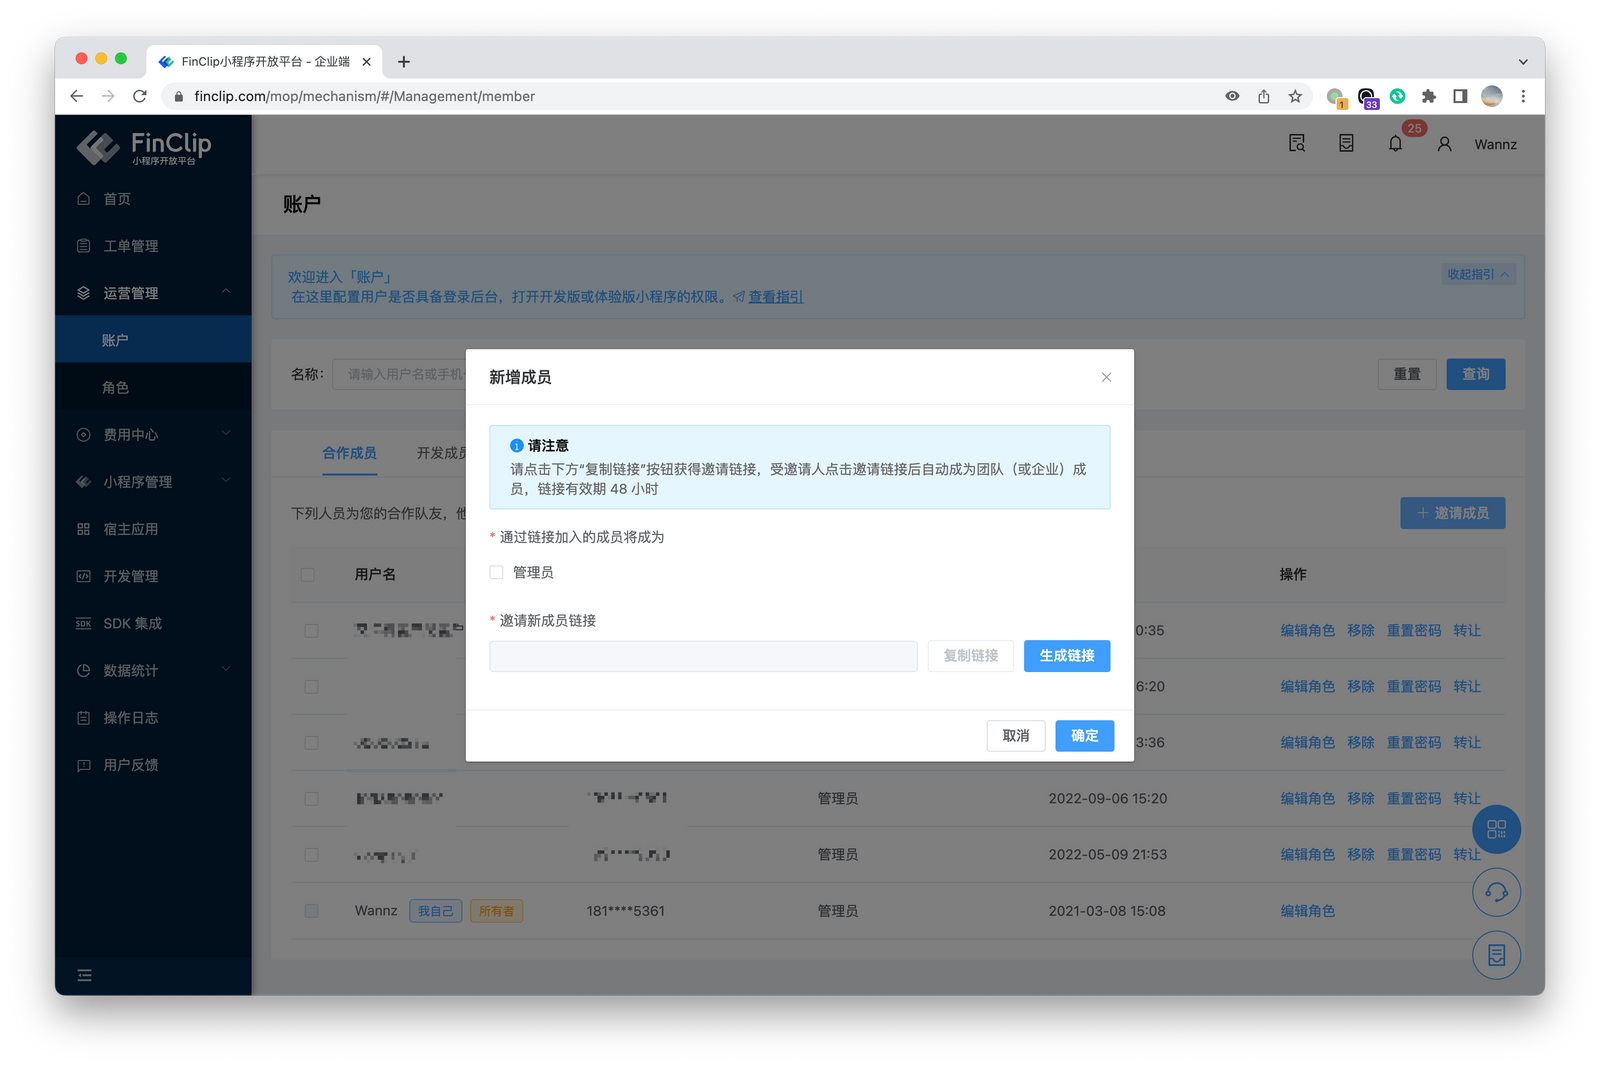Open 开发管理 in the sidebar
The height and width of the screenshot is (1068, 1600).
coord(129,575)
